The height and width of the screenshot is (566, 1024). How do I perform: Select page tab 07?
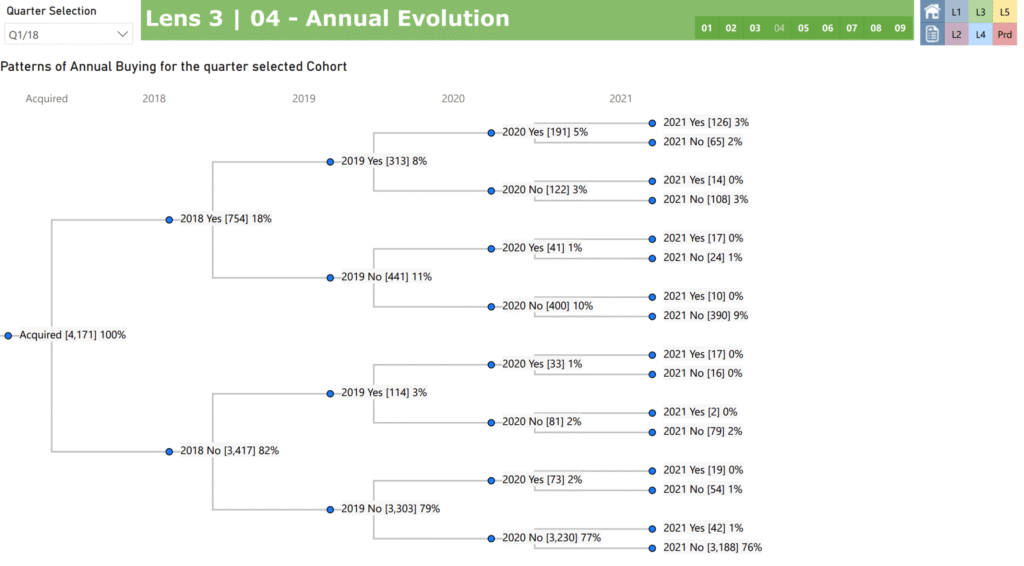[852, 28]
